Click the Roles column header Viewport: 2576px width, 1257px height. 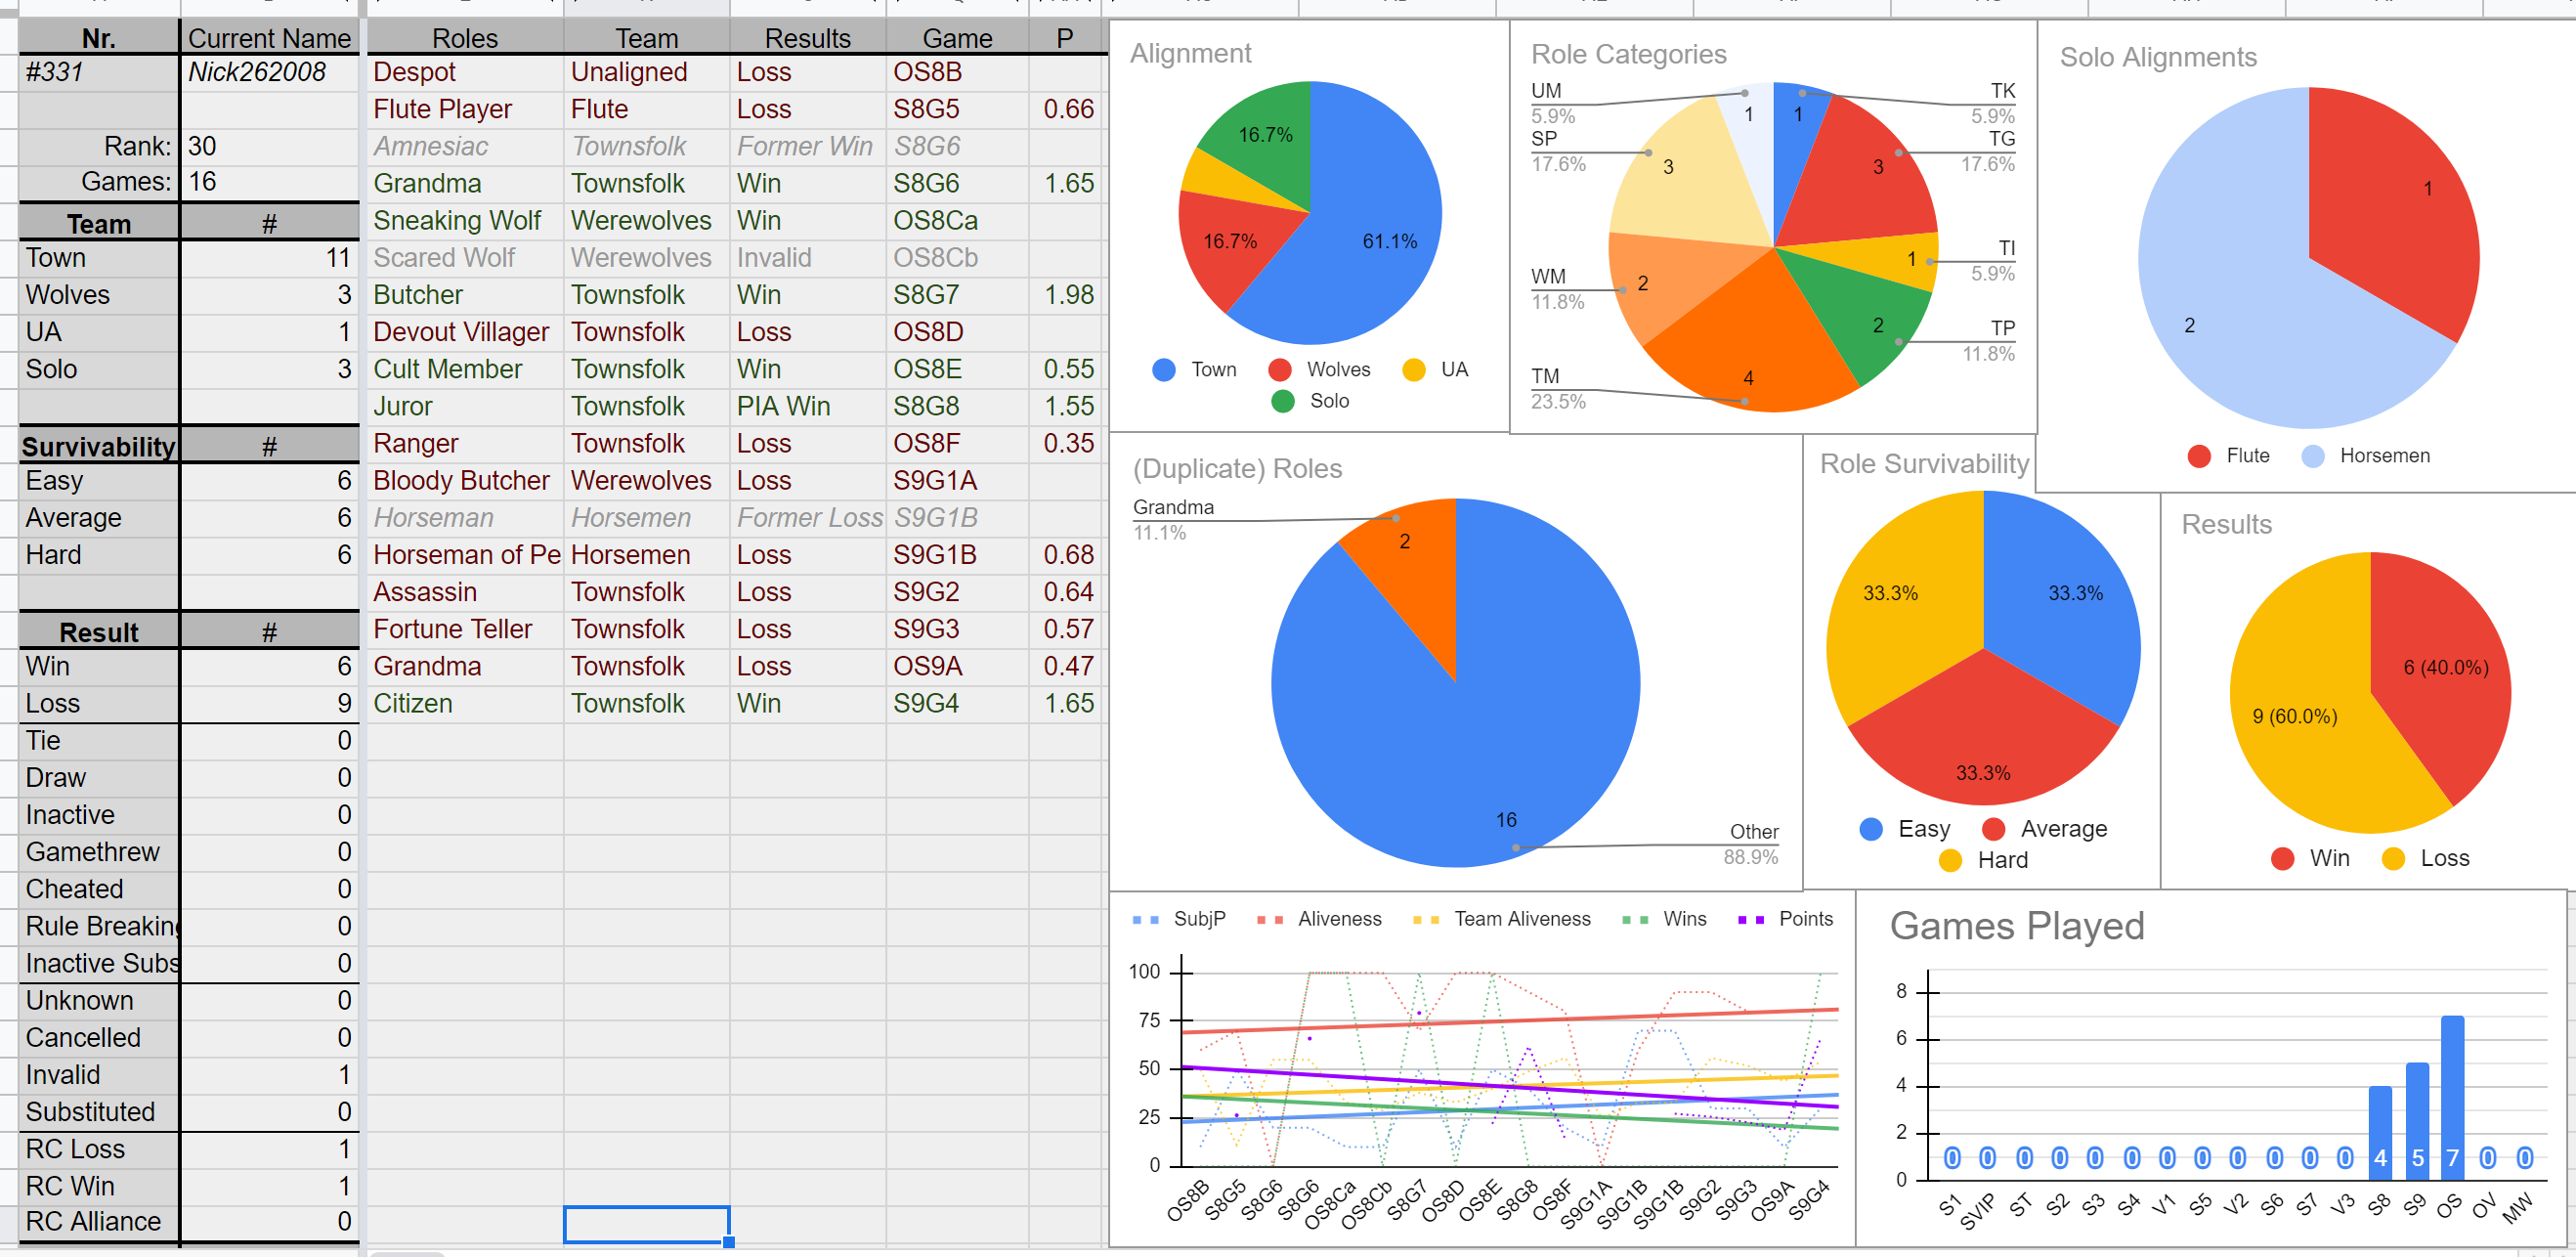[x=465, y=38]
